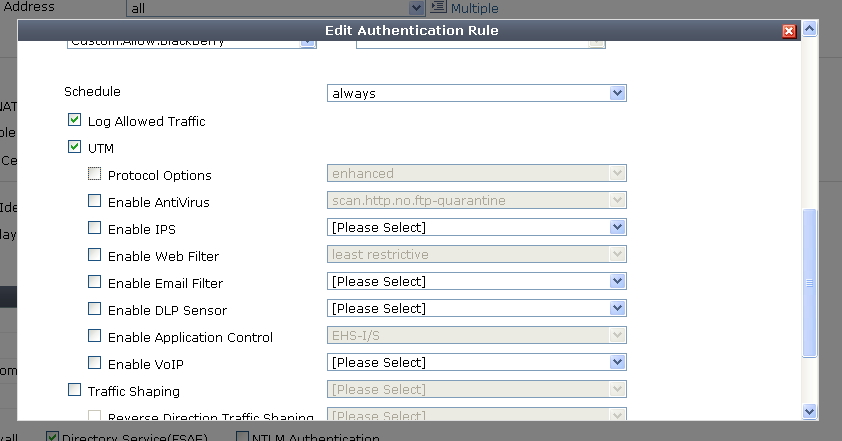Check Enable Application Control

(95, 336)
